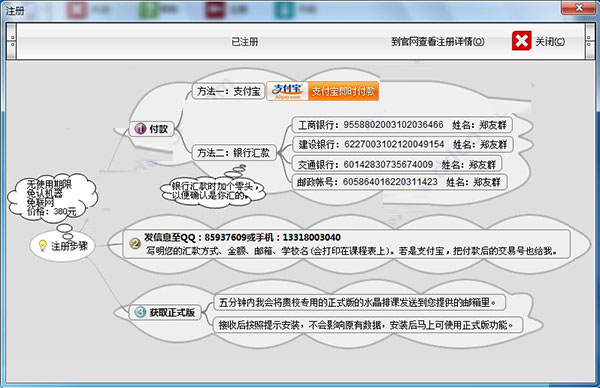Screen dimensions: 600x388
Task: Click the 已注册 status text
Action: pos(245,41)
